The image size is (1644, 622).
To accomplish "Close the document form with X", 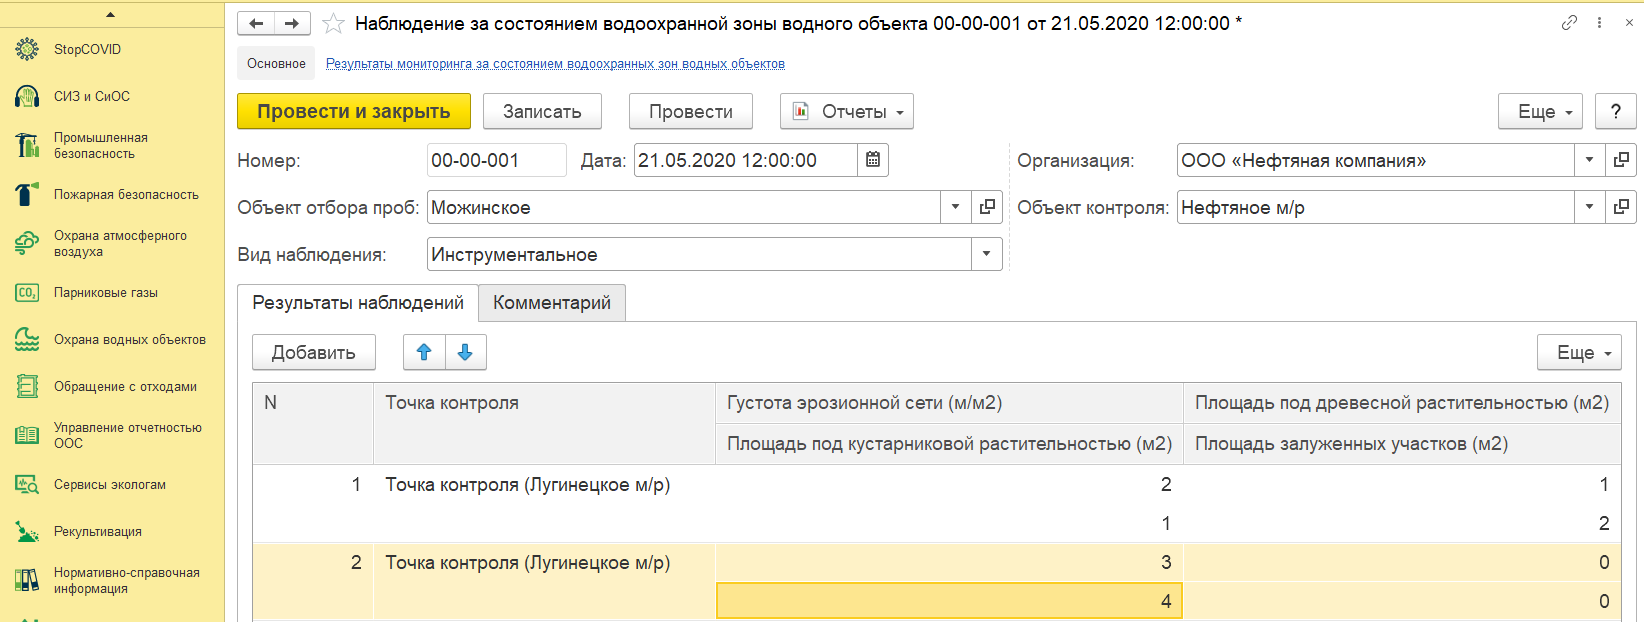I will 1629,22.
